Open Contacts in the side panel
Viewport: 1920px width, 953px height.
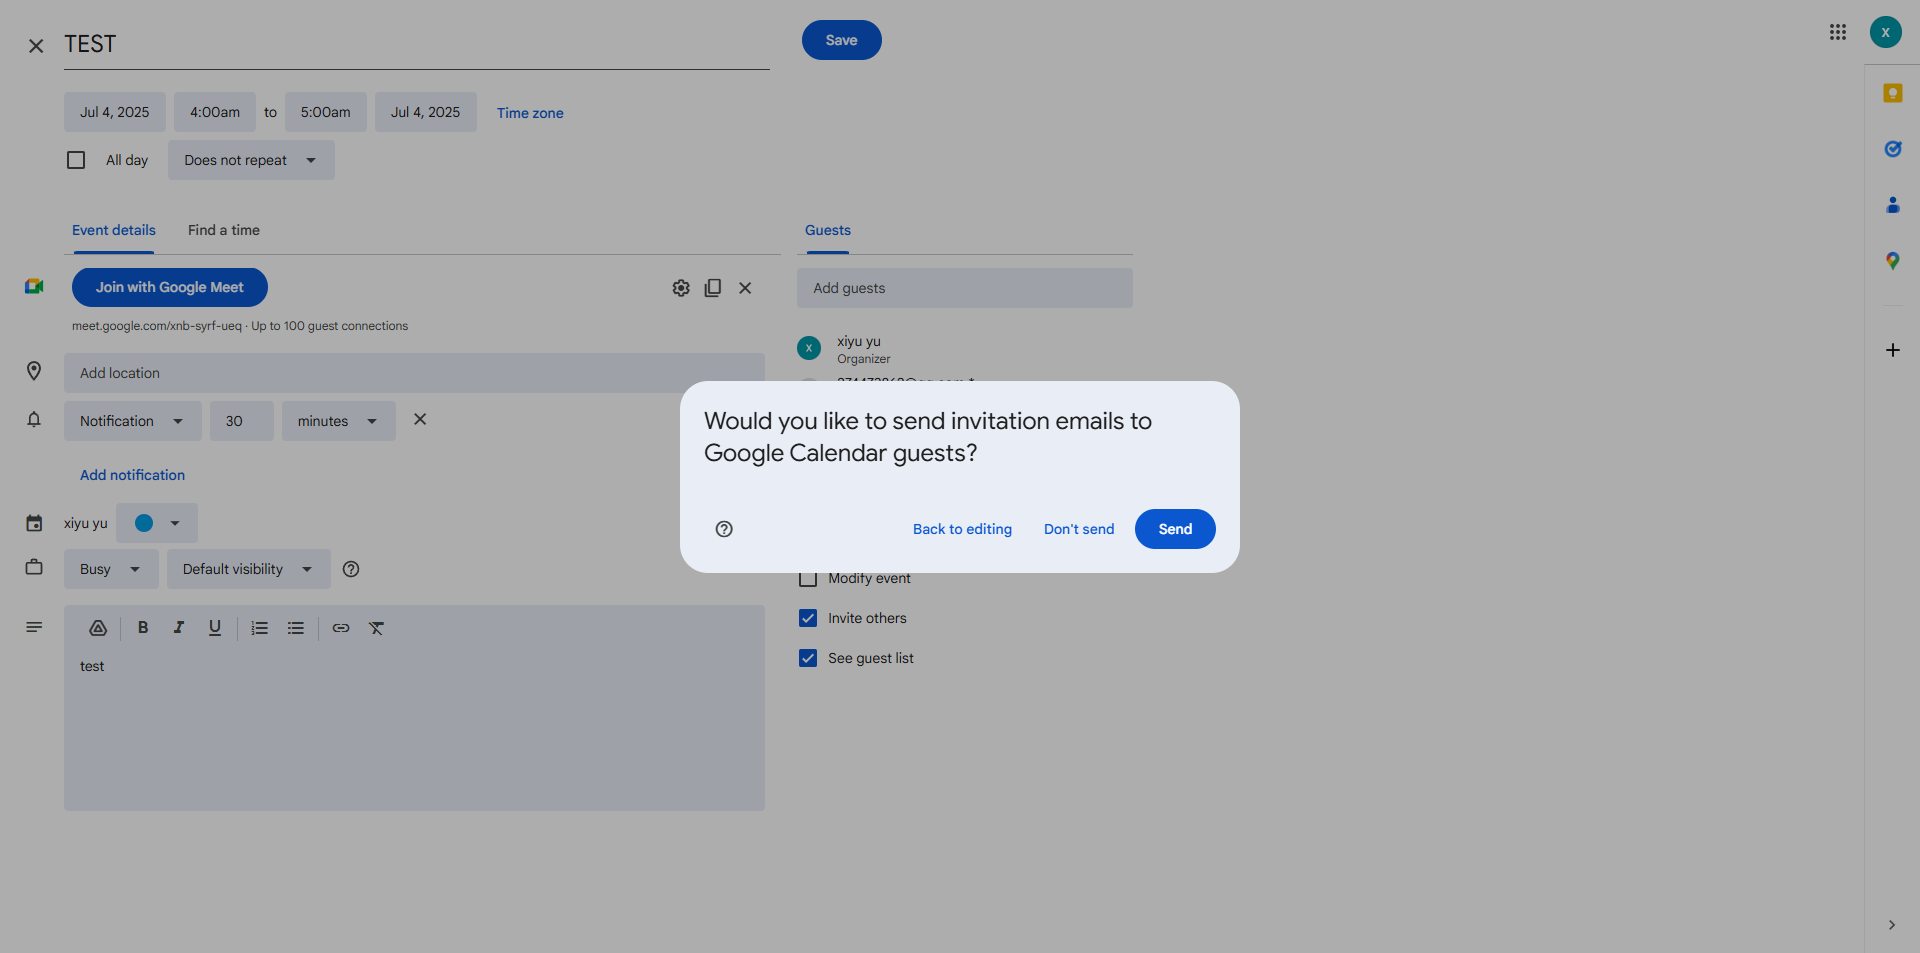click(x=1892, y=205)
